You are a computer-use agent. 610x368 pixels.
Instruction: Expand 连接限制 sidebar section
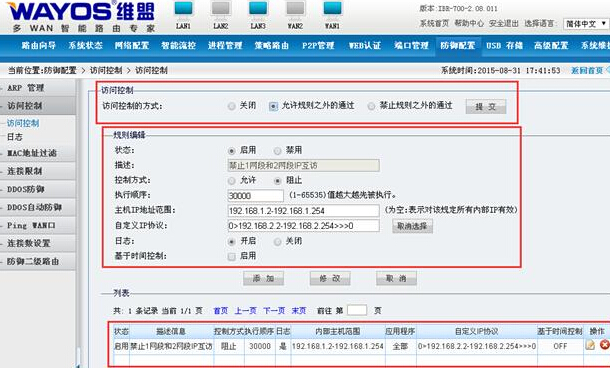38,171
